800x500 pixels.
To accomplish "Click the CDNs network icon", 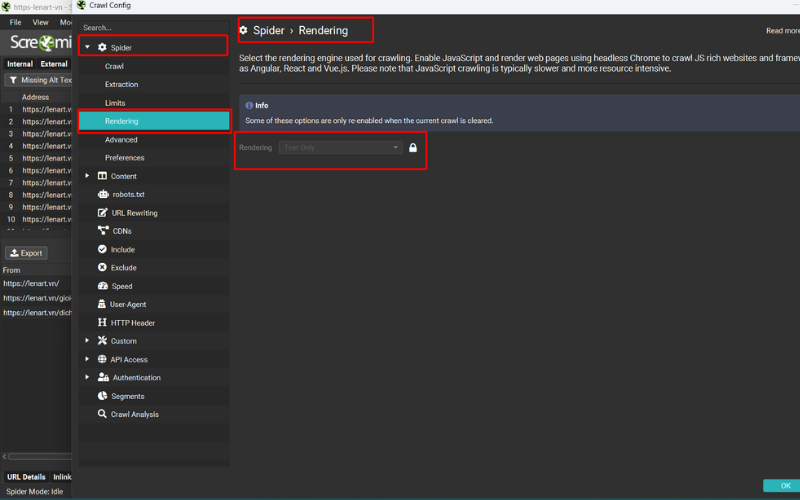I will coord(102,231).
